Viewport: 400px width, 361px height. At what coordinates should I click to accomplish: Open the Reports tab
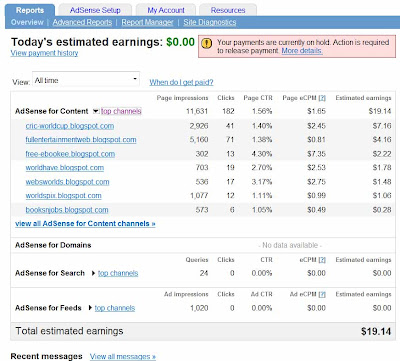30,10
